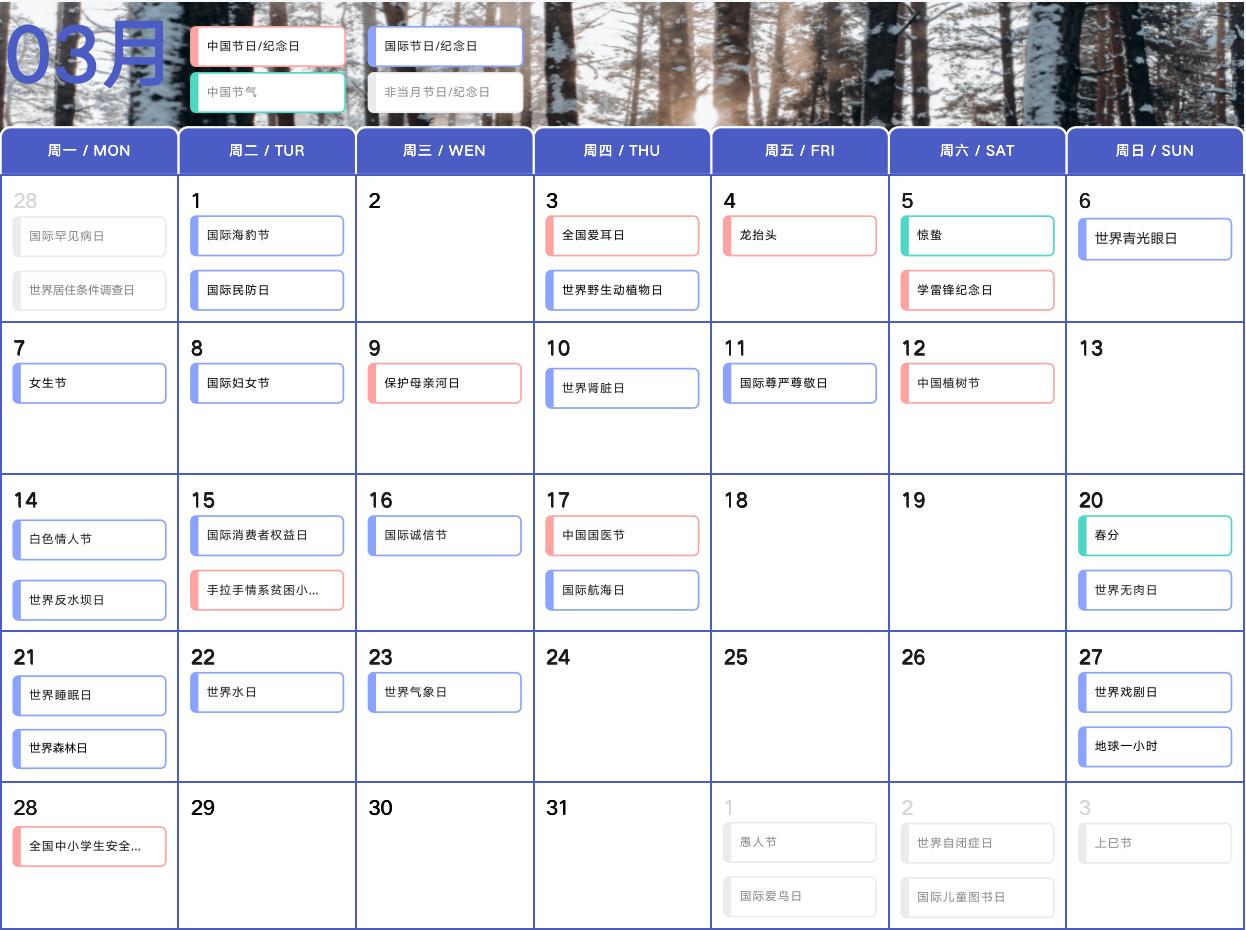Click the 国际妇女节 tag

tap(266, 383)
